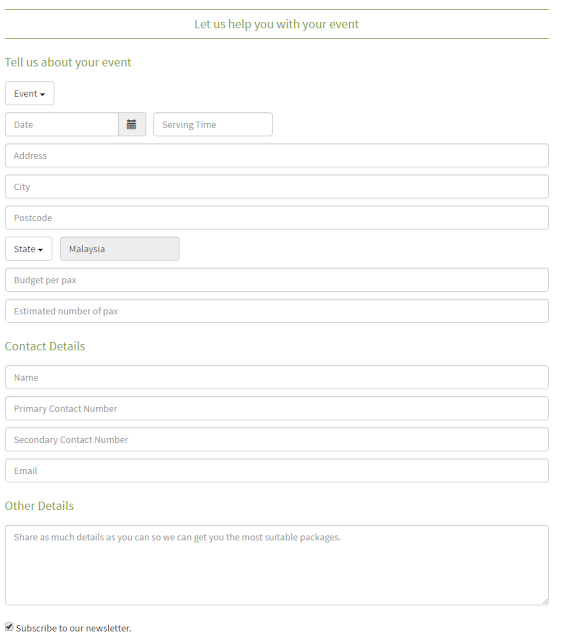Click the Name input field
This screenshot has height=640, width=561.
click(277, 377)
